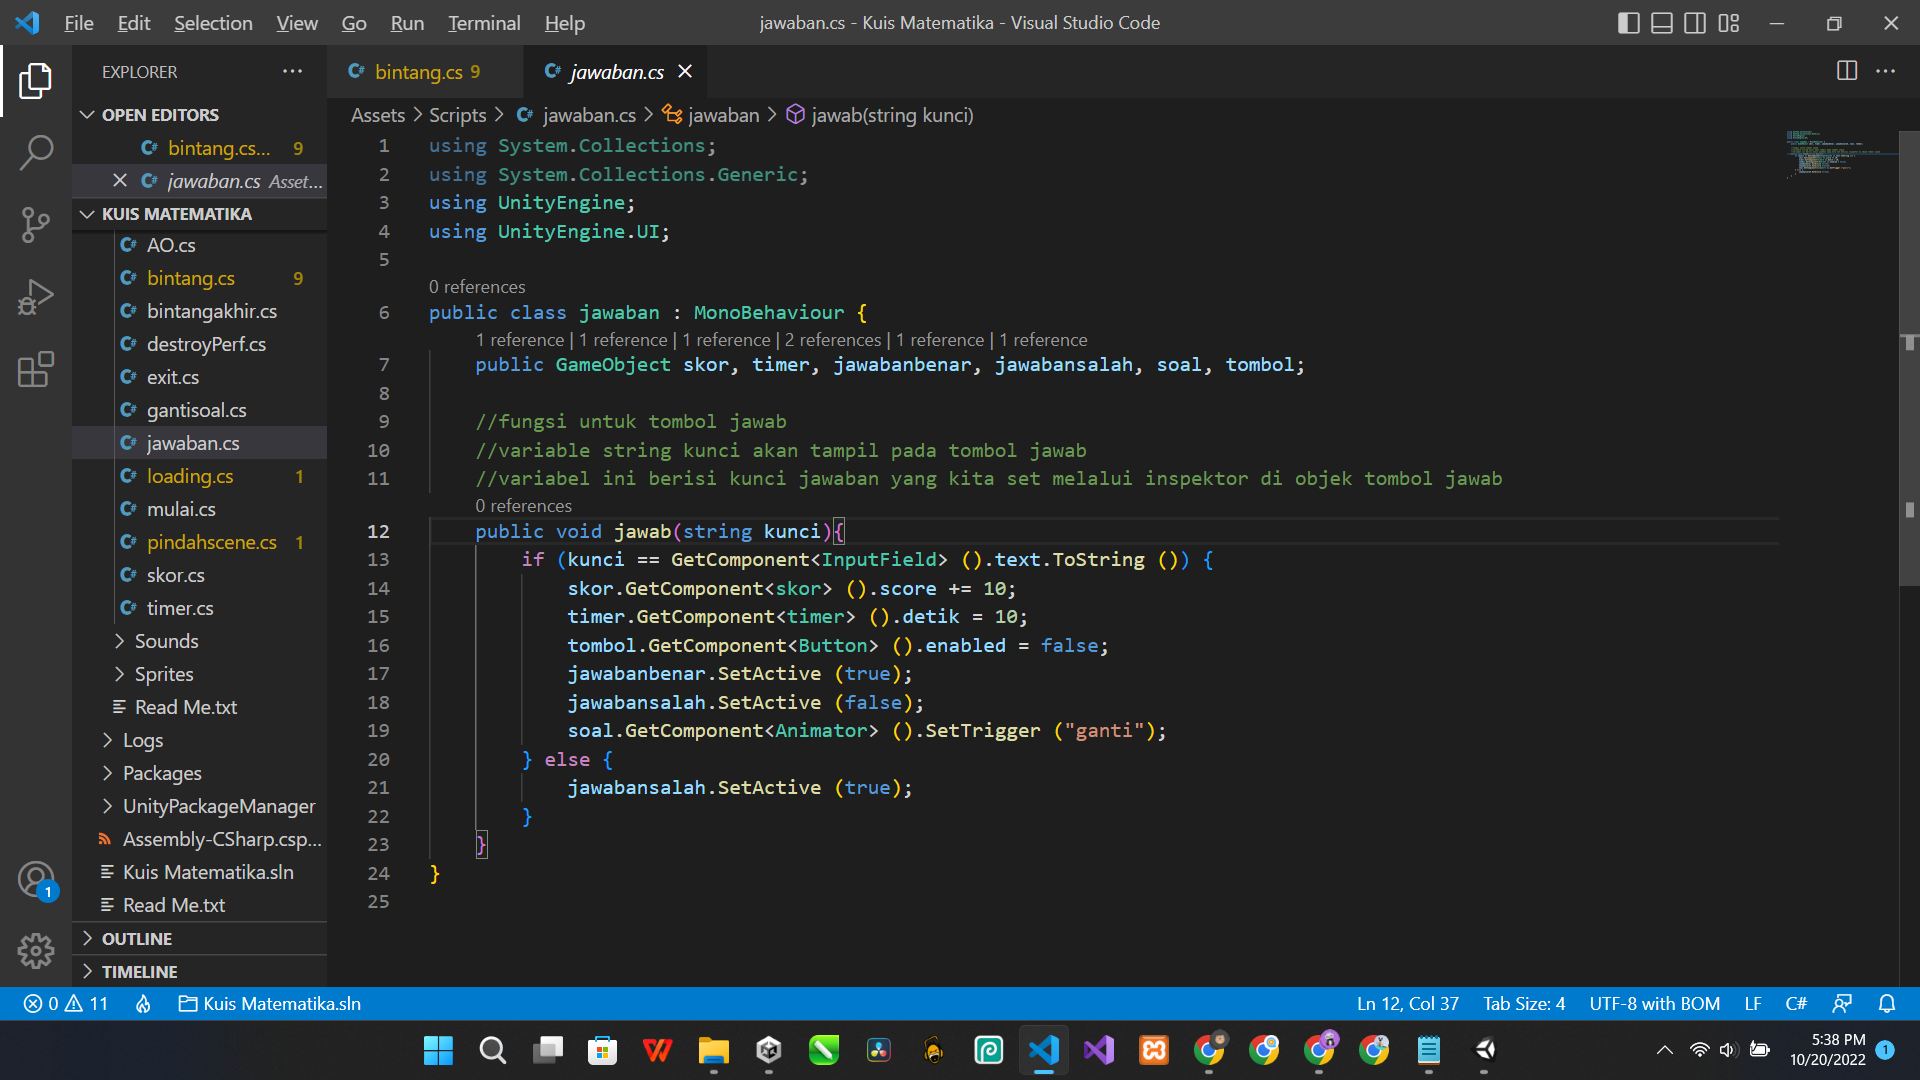The height and width of the screenshot is (1080, 1920).
Task: Open Source Control view
Action: [36, 225]
